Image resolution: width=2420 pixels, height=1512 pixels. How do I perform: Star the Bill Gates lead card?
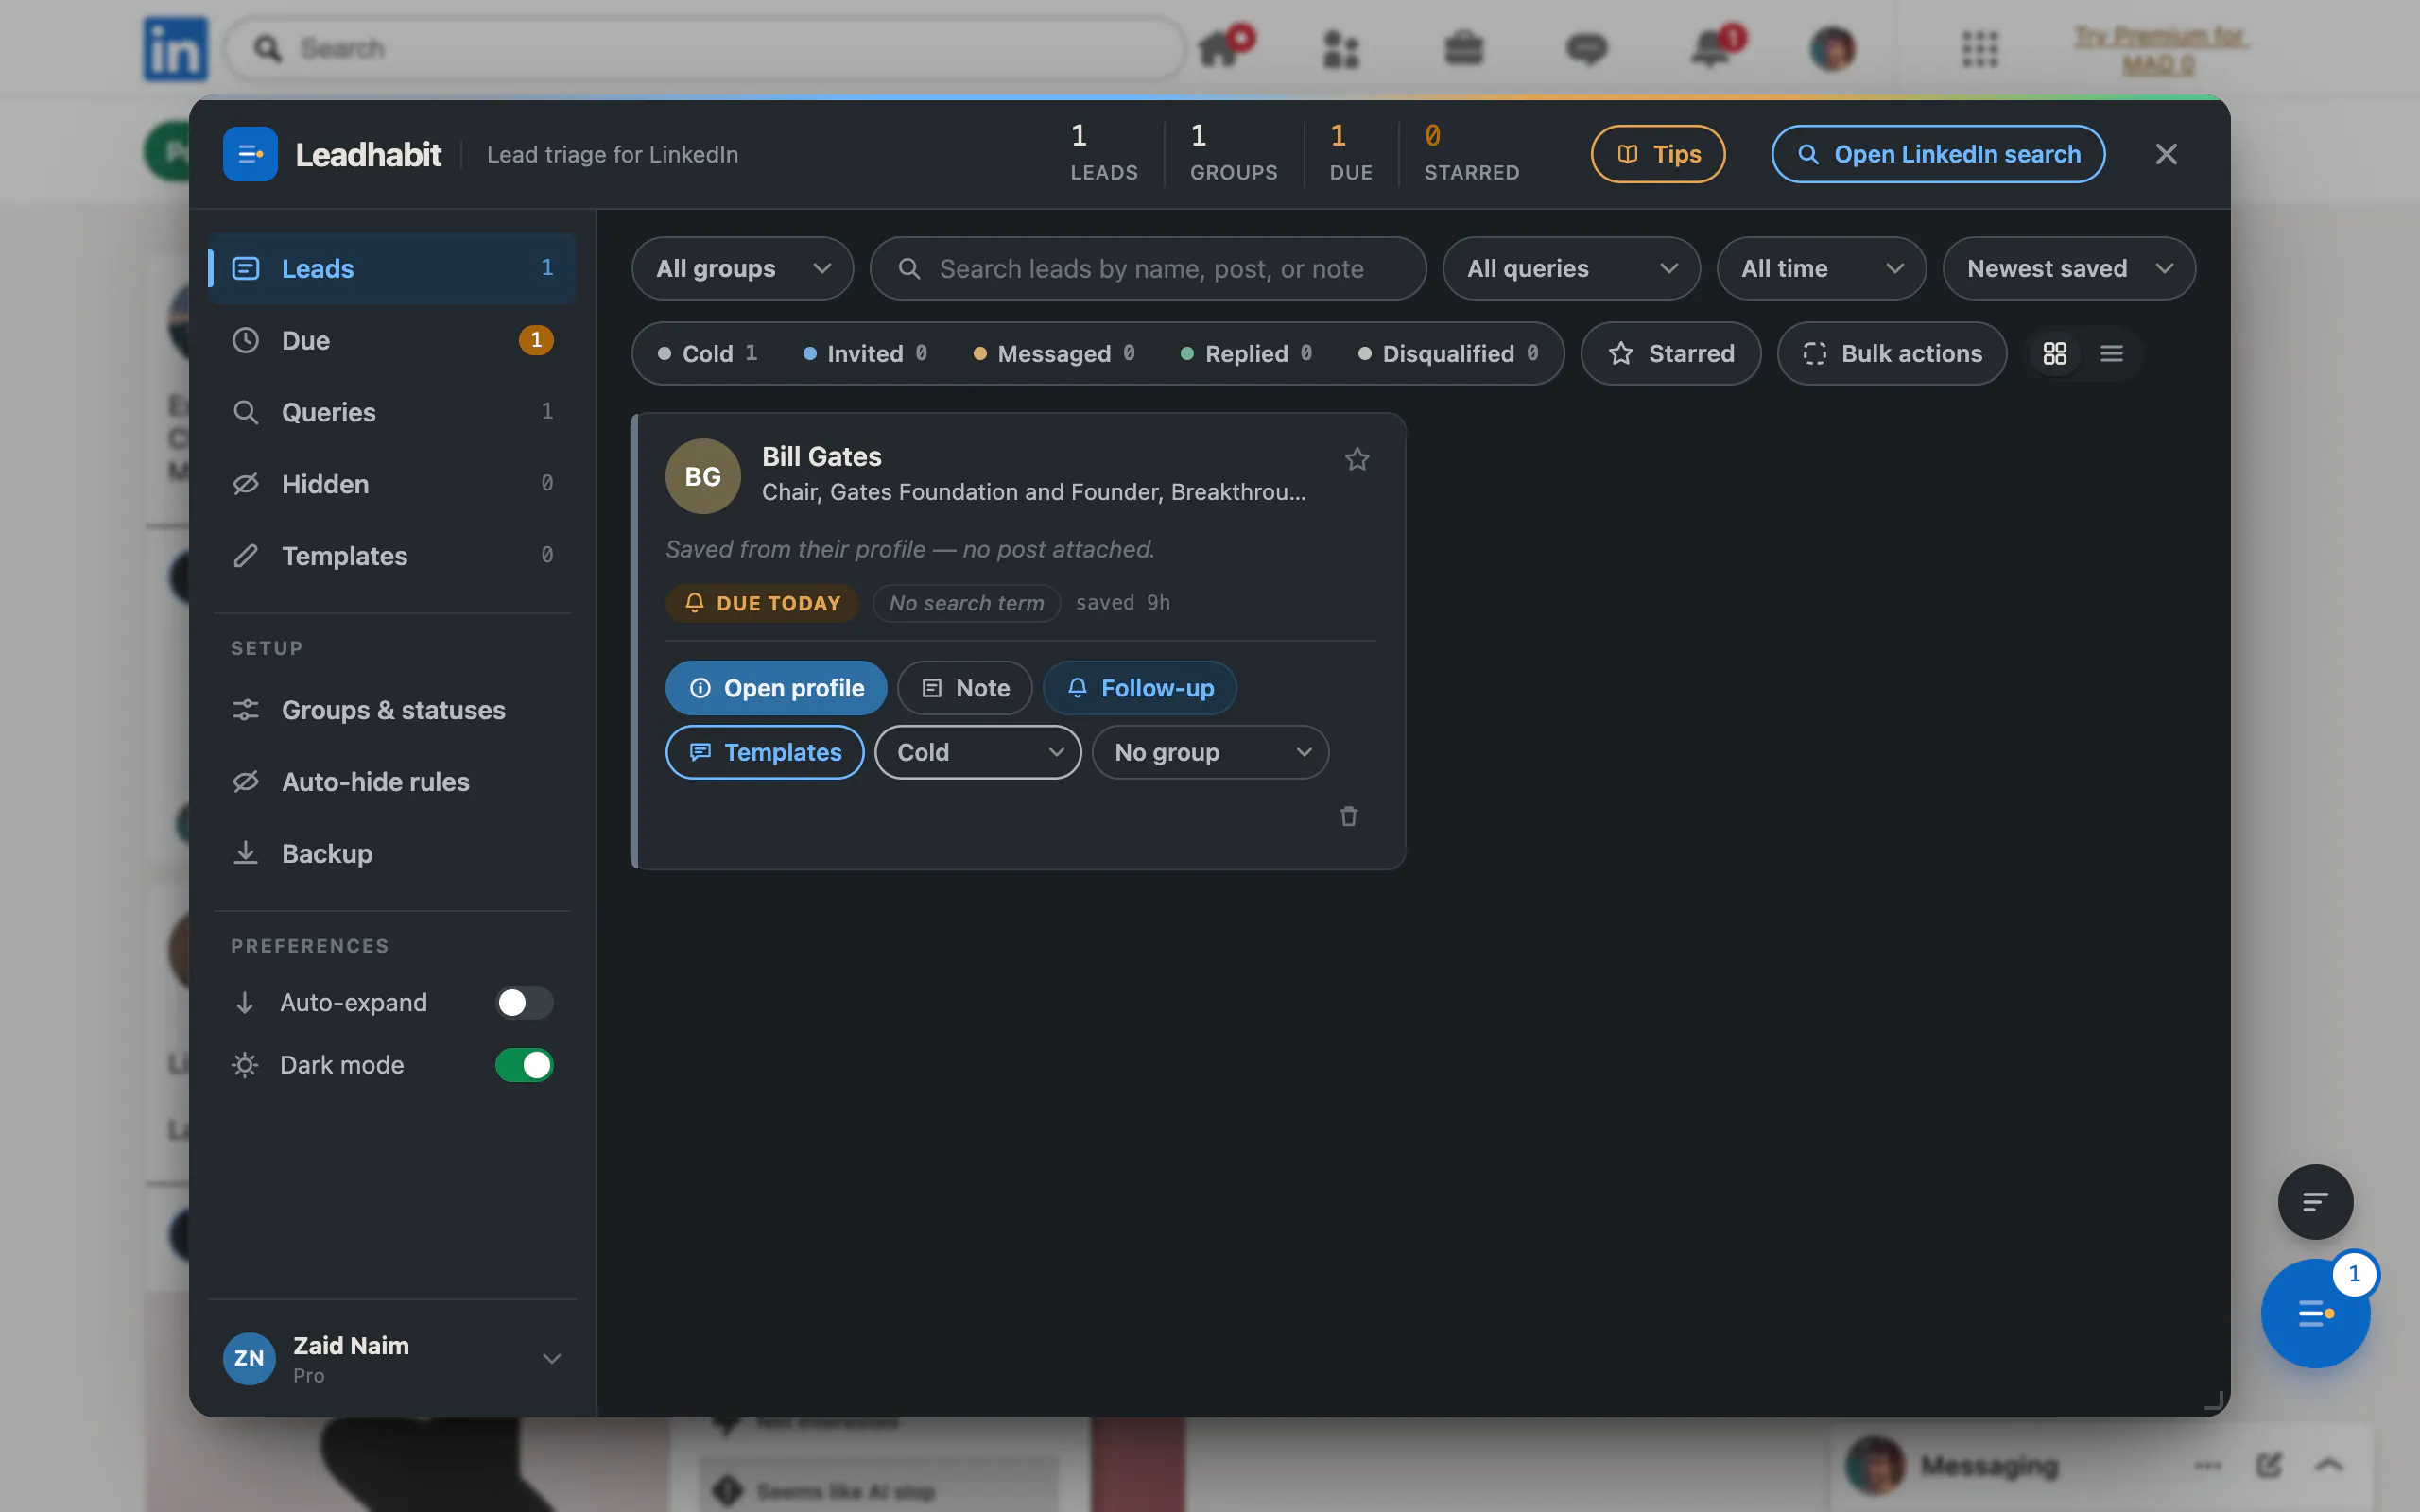click(x=1357, y=459)
